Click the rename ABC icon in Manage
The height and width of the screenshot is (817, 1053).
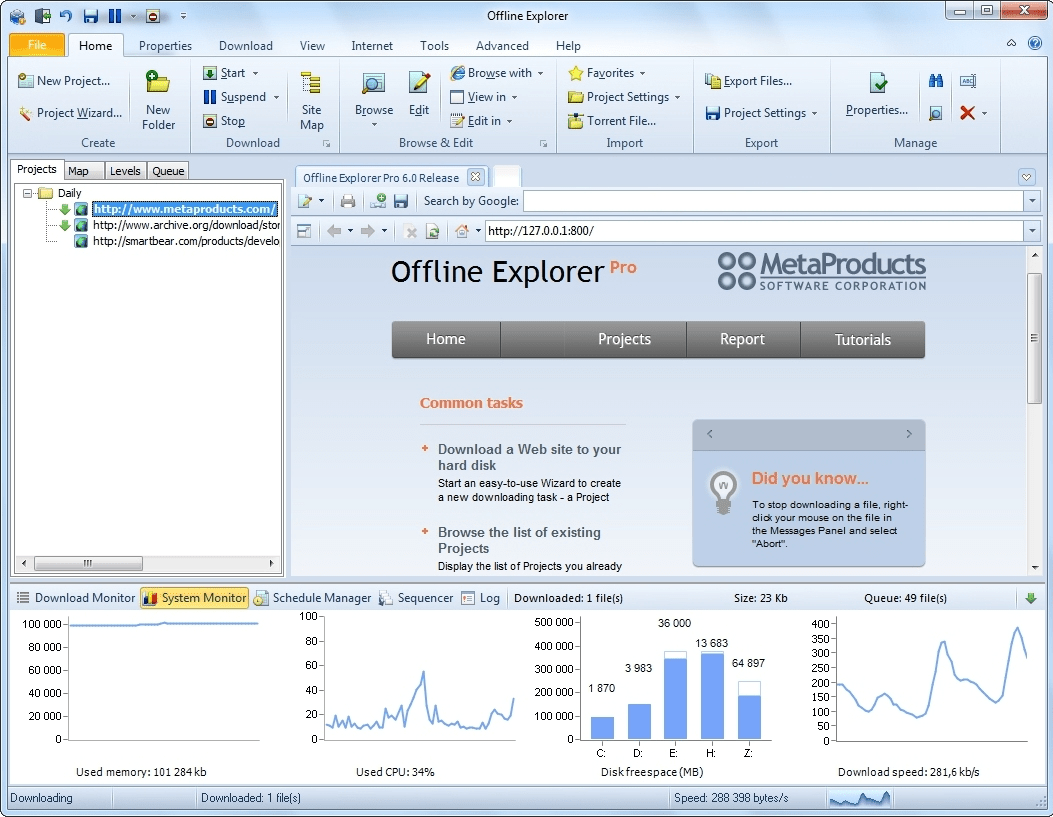point(968,81)
